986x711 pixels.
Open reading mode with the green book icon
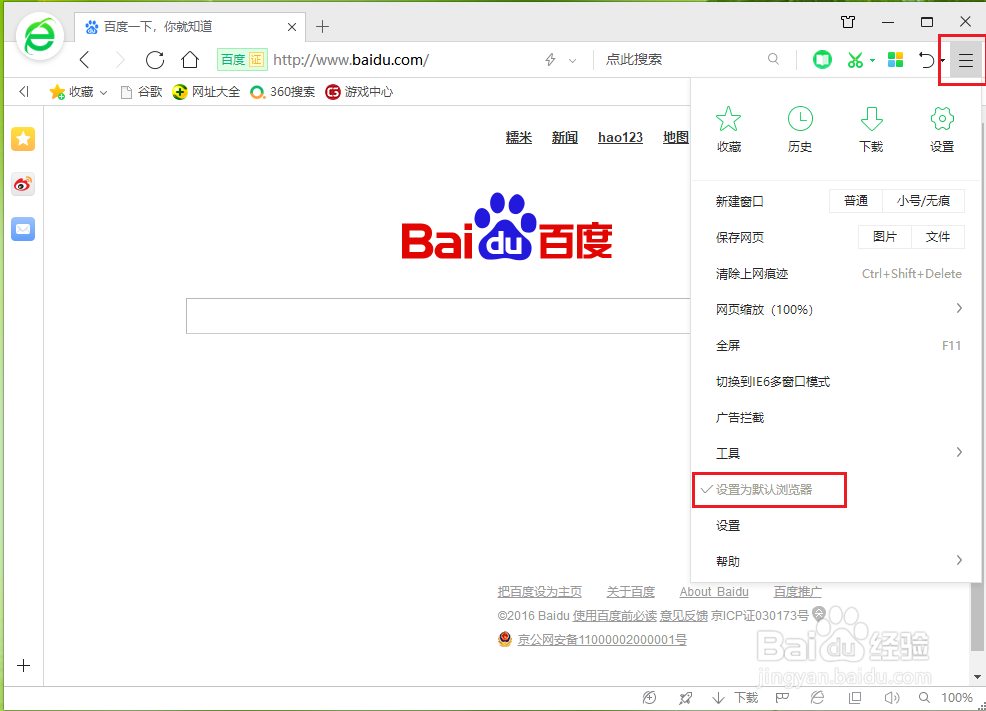pos(822,60)
